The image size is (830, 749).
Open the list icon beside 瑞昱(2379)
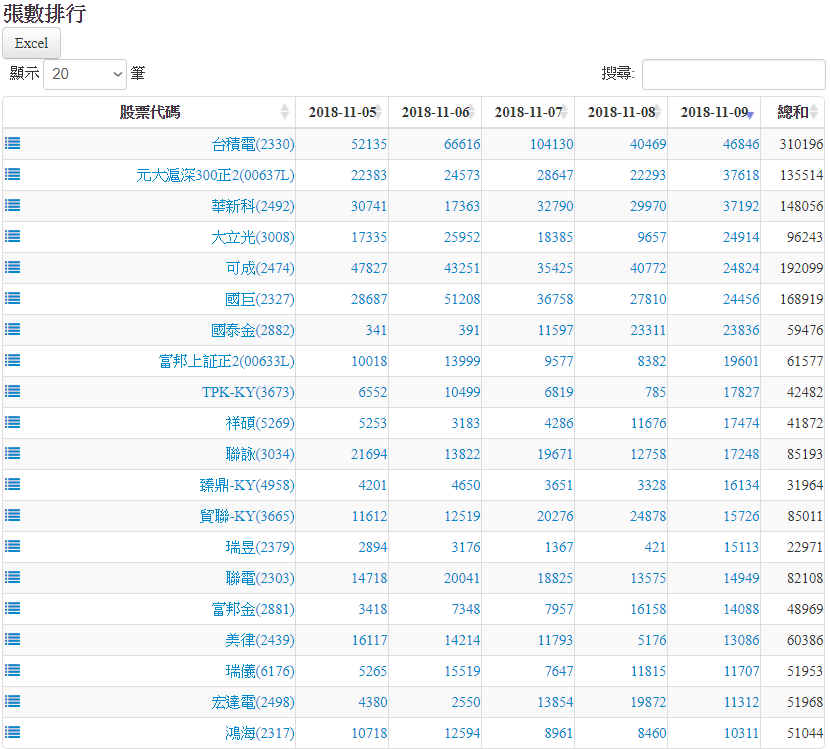tap(12, 546)
